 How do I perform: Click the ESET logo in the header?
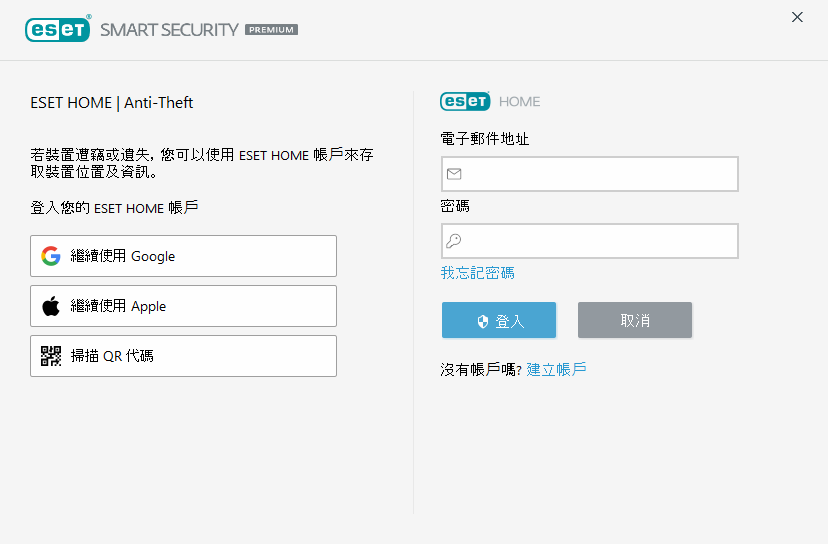58,29
